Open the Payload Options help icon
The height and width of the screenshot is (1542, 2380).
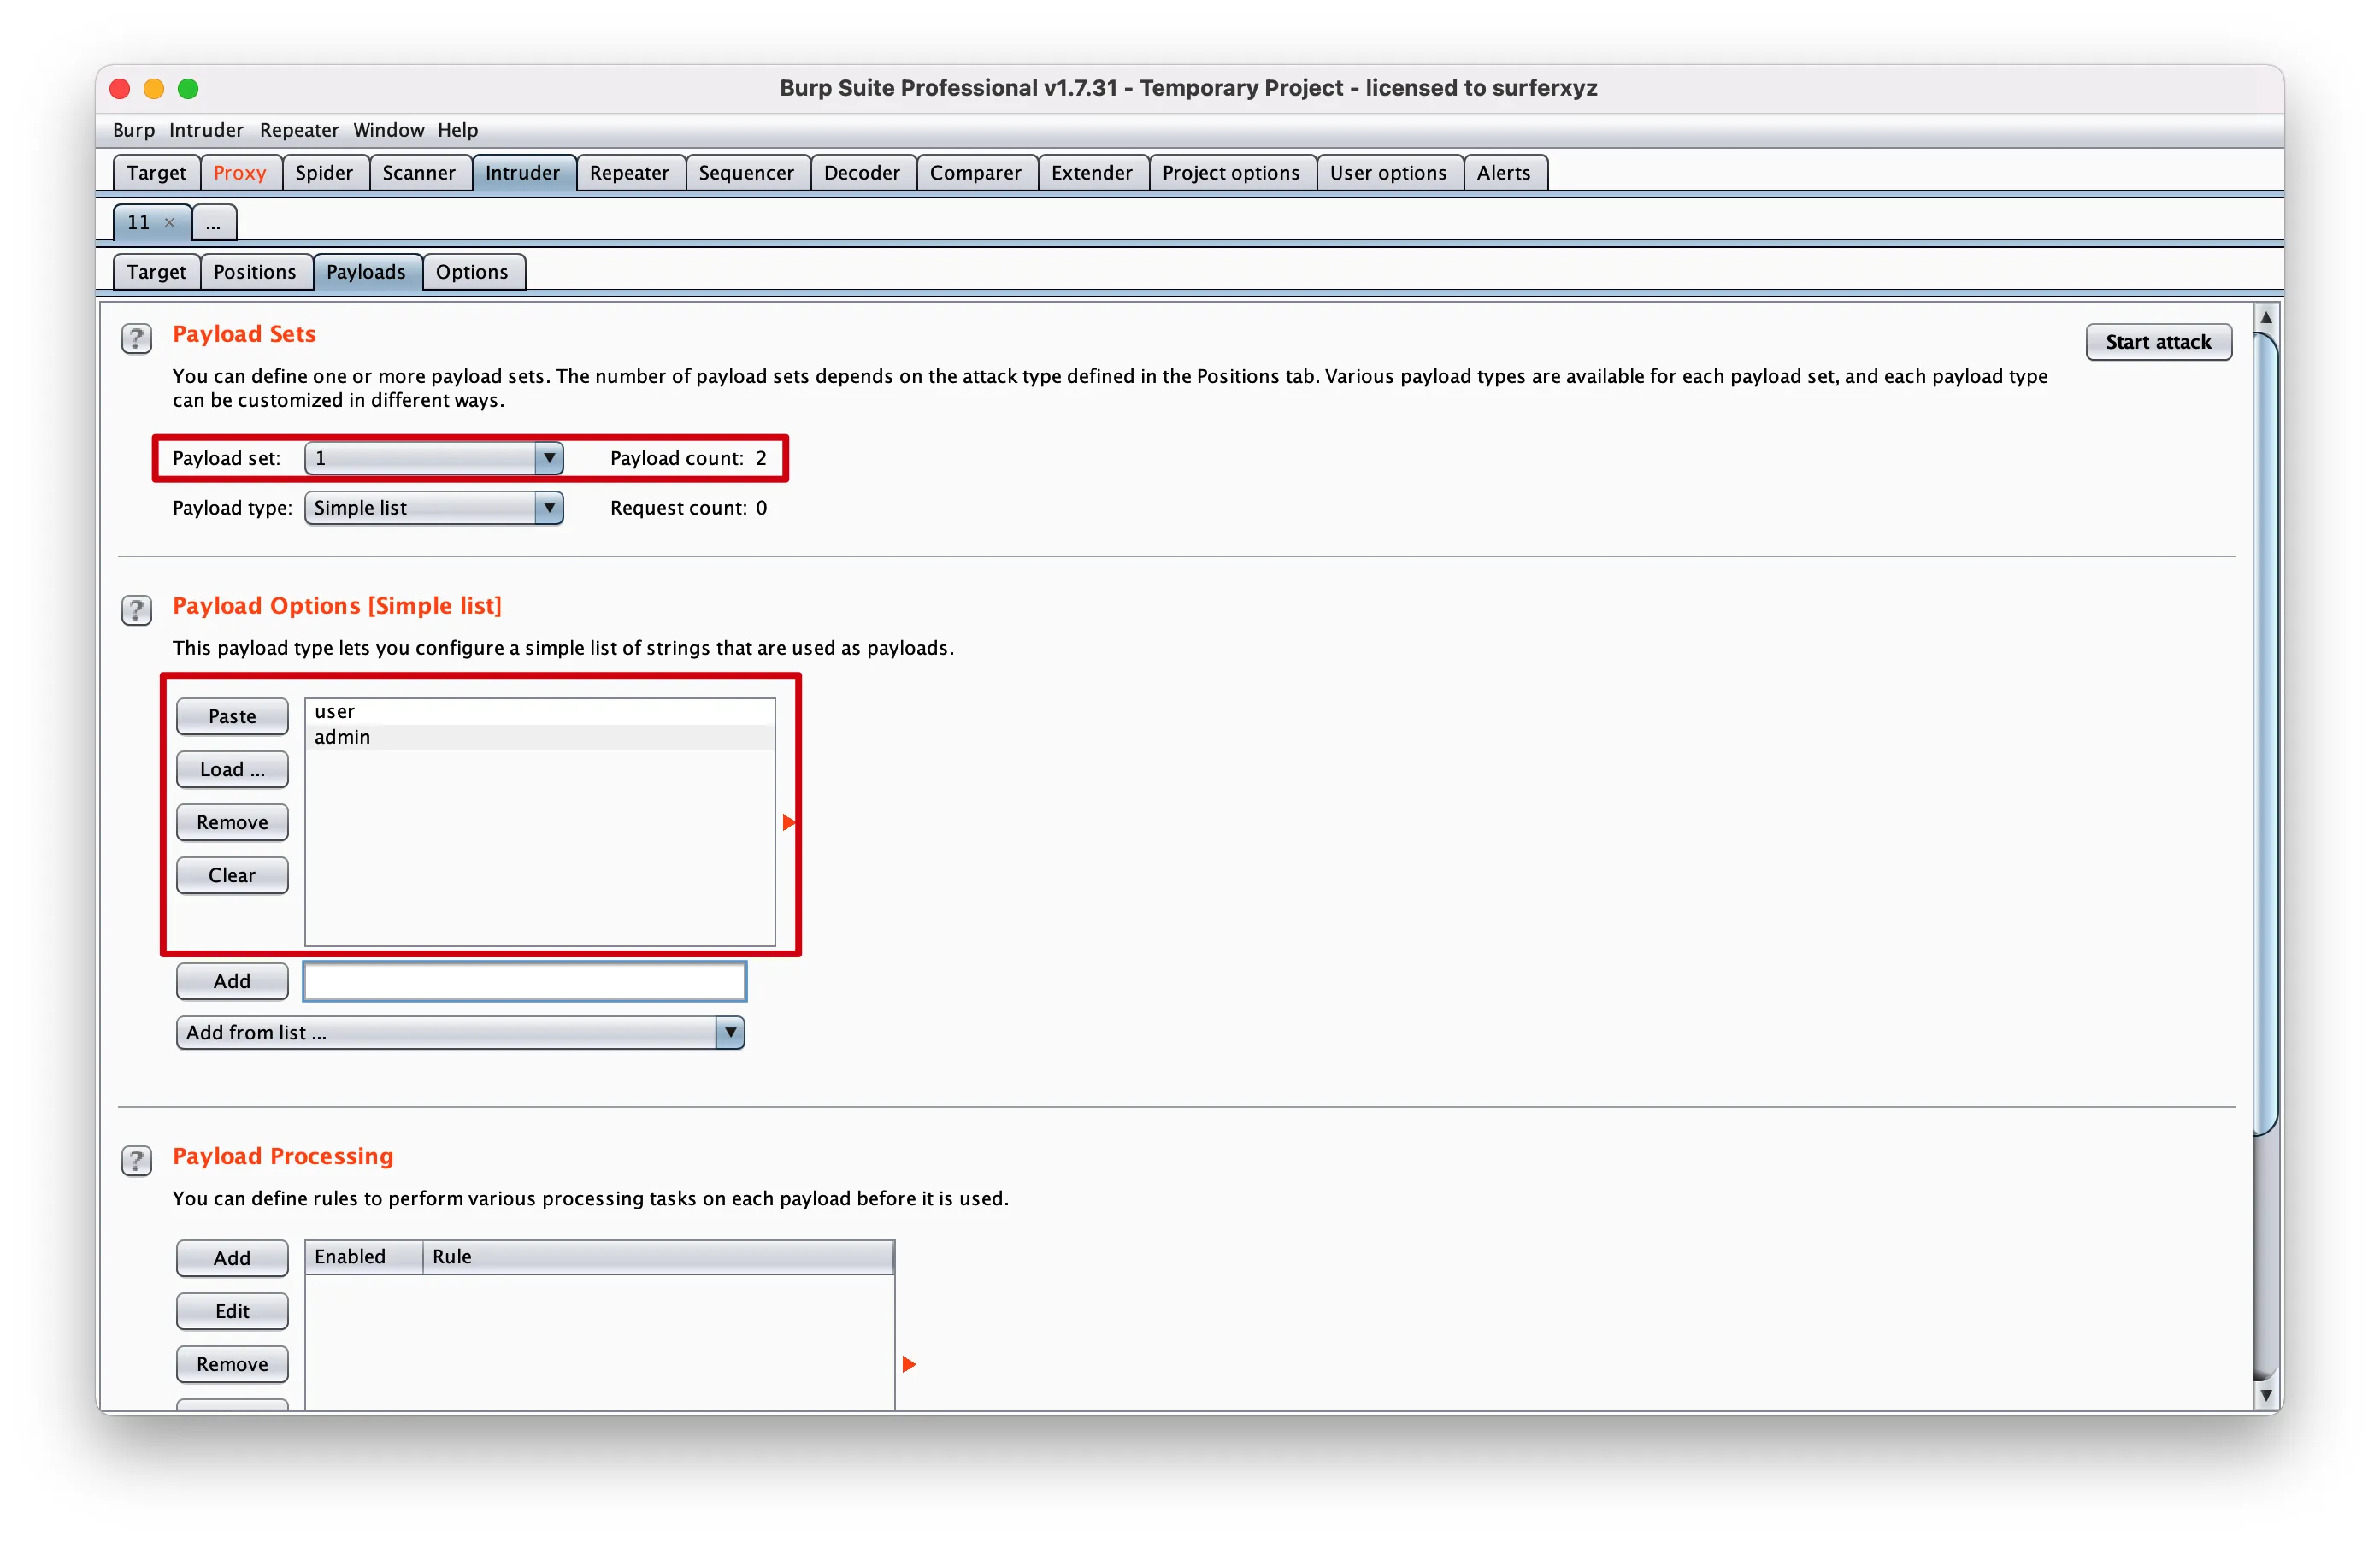pos(136,610)
